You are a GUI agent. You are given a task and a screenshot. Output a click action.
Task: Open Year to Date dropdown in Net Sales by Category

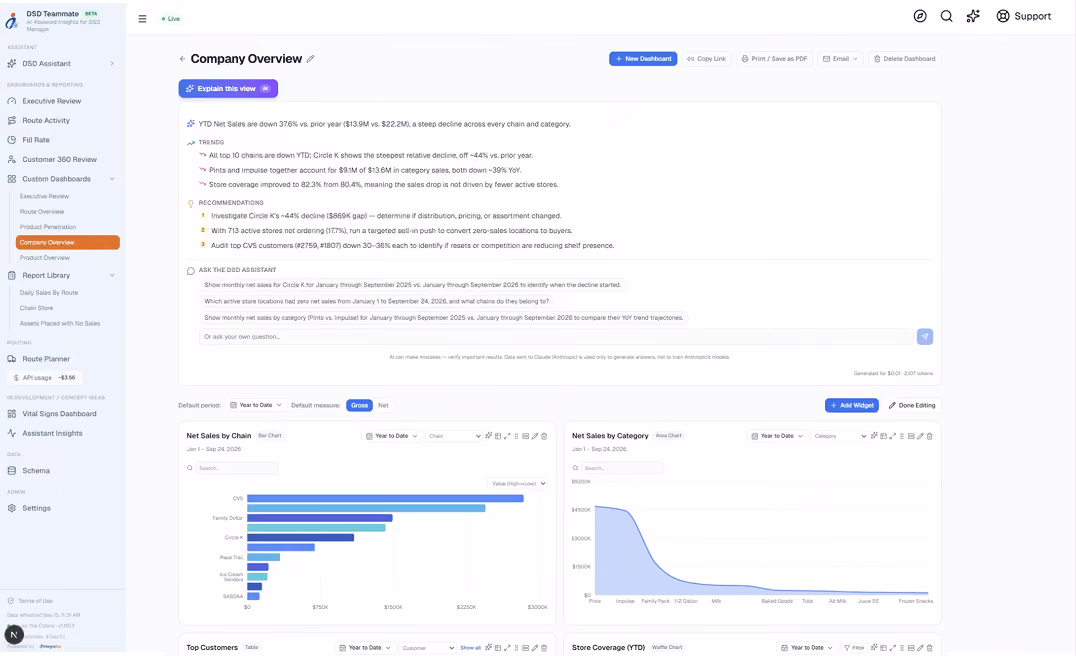pyautogui.click(x=777, y=436)
